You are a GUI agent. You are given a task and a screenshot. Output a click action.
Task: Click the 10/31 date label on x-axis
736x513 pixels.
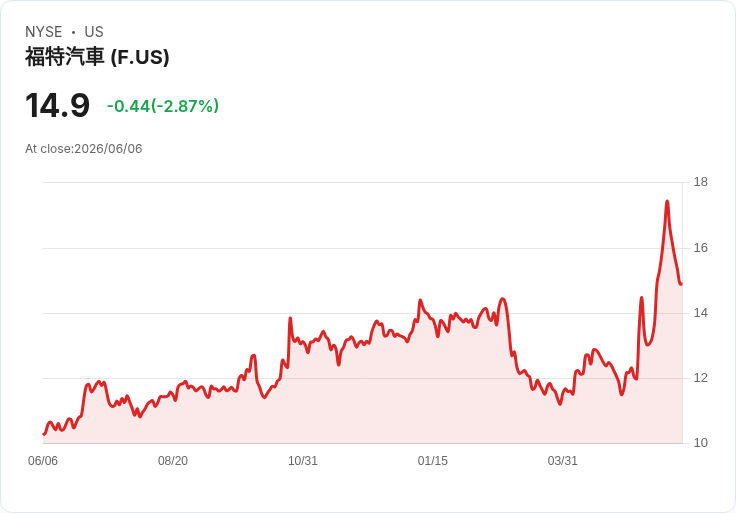303,461
